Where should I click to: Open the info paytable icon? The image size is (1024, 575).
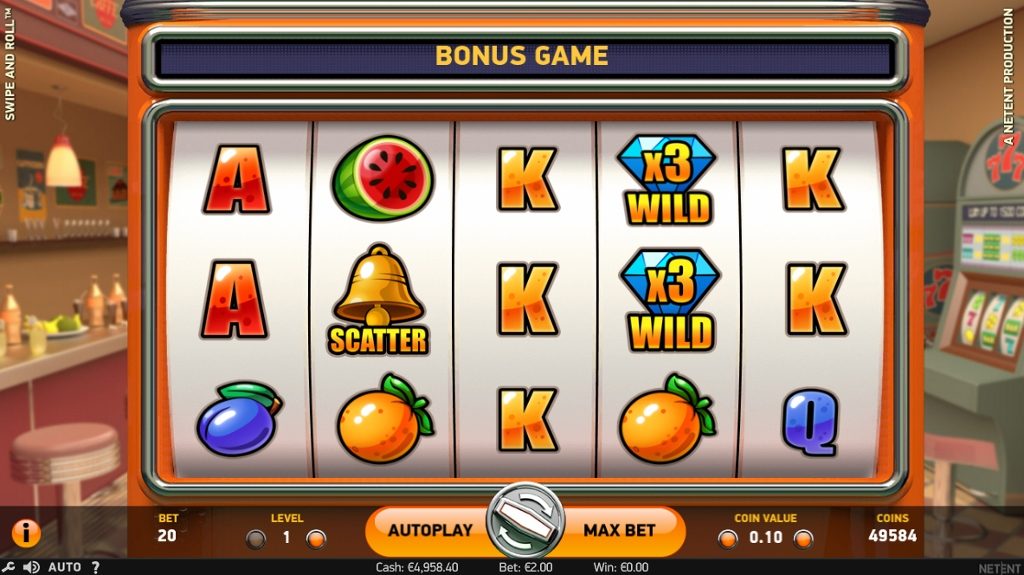pyautogui.click(x=26, y=533)
